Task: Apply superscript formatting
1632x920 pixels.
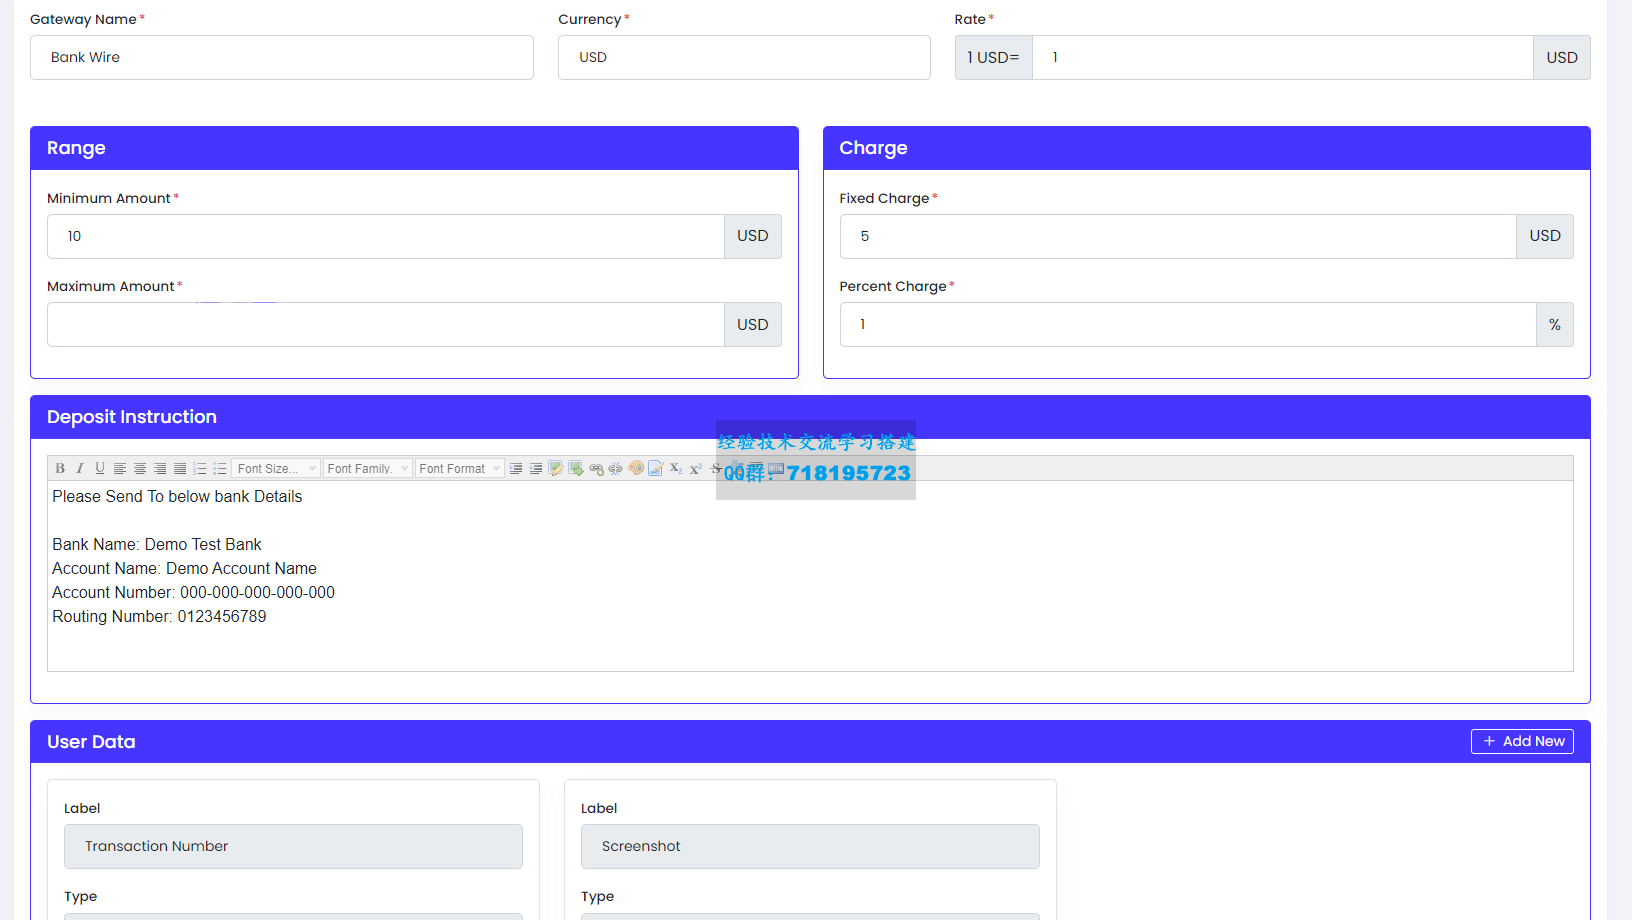Action: coord(696,468)
